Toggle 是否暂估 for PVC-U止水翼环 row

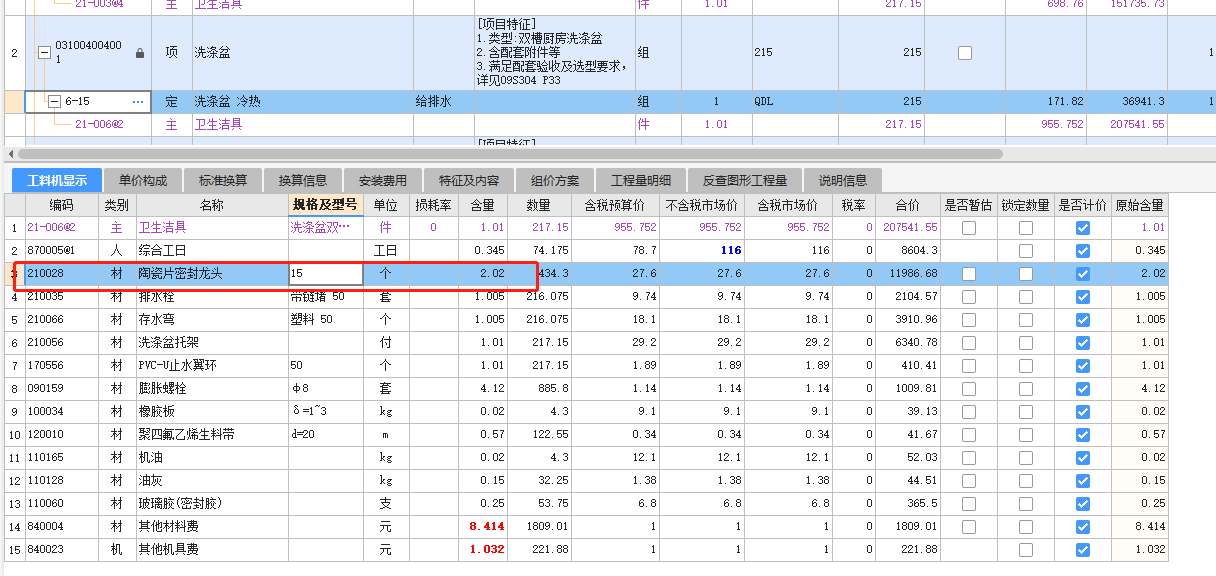point(968,366)
